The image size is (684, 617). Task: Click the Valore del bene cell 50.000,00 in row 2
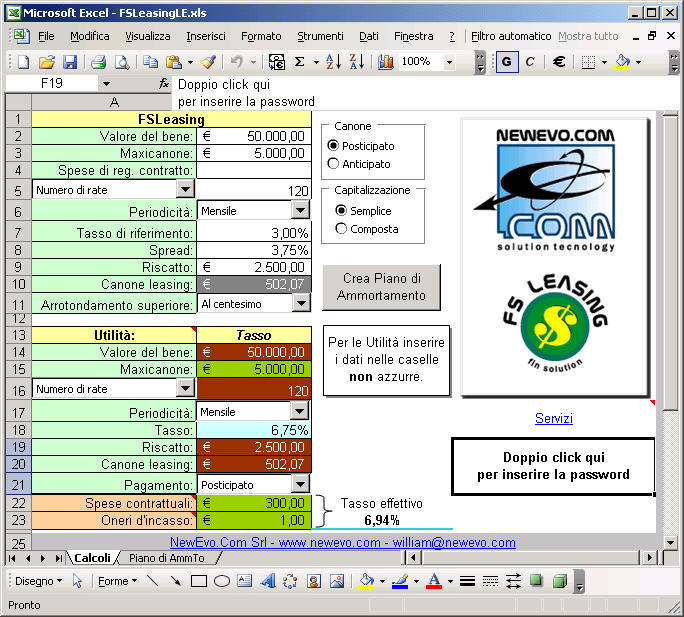[254, 136]
